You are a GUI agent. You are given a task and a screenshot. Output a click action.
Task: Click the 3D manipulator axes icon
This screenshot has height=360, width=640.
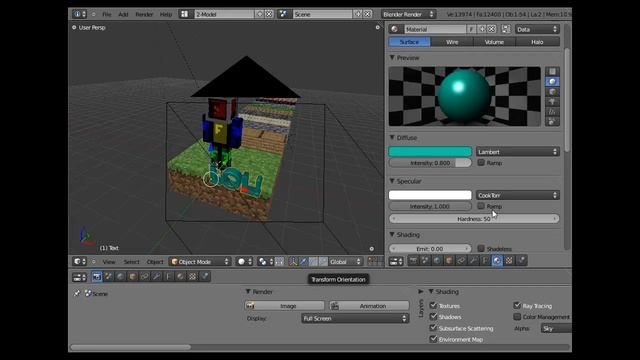[x=293, y=262]
